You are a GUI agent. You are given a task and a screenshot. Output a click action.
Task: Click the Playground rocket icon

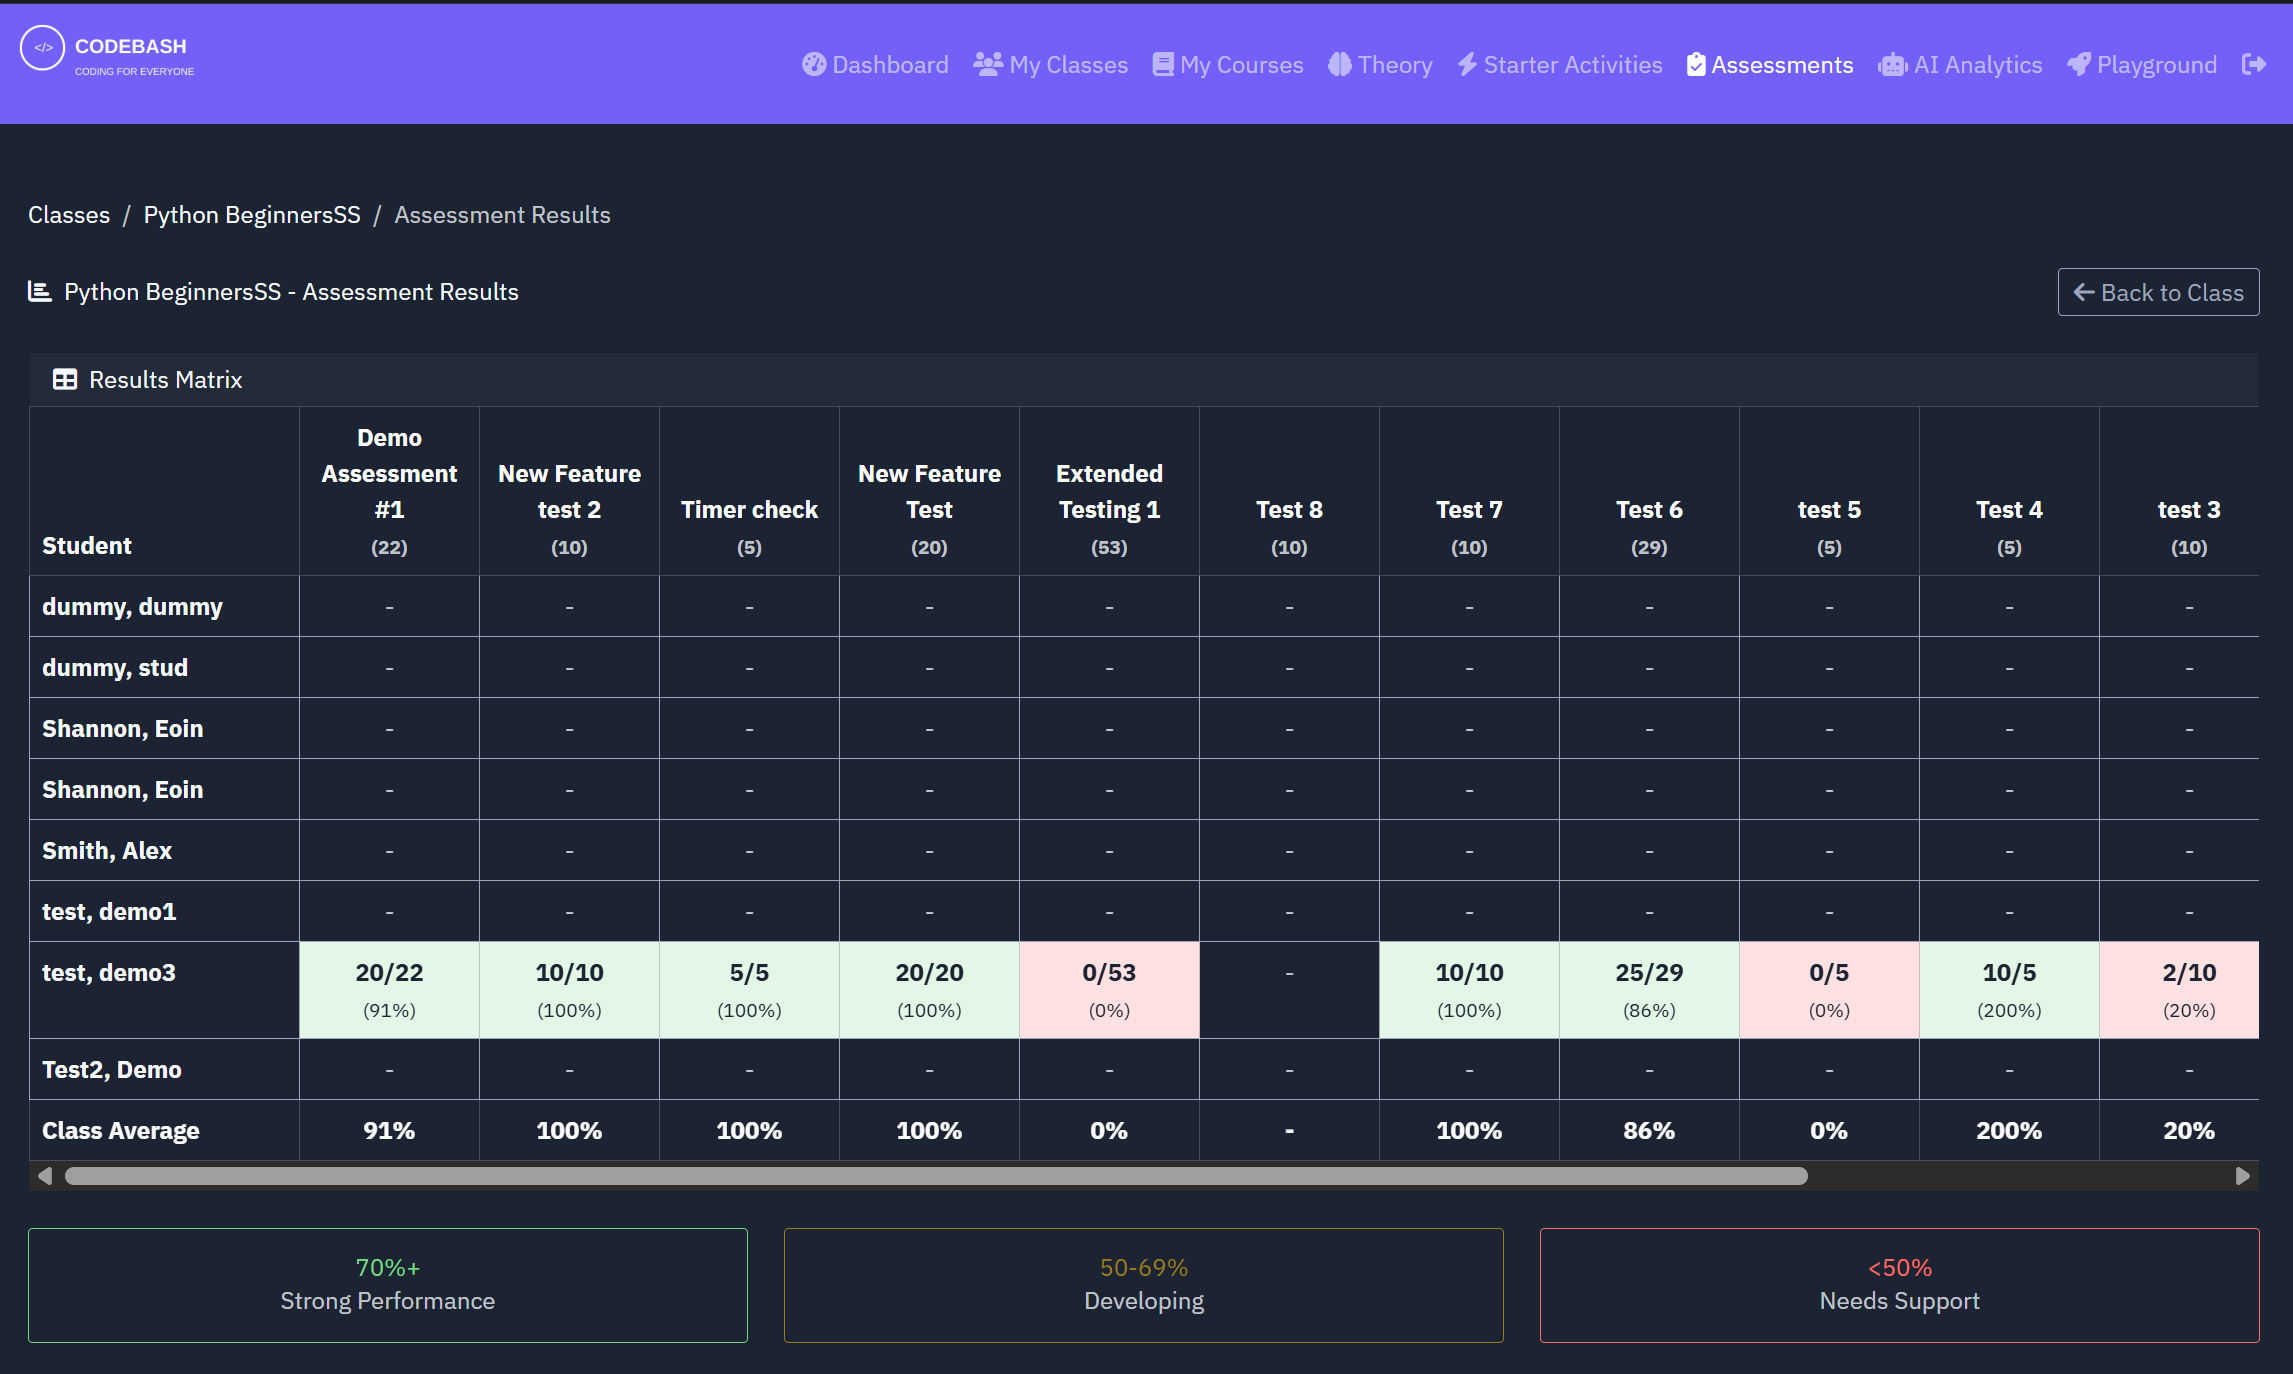tap(2079, 65)
